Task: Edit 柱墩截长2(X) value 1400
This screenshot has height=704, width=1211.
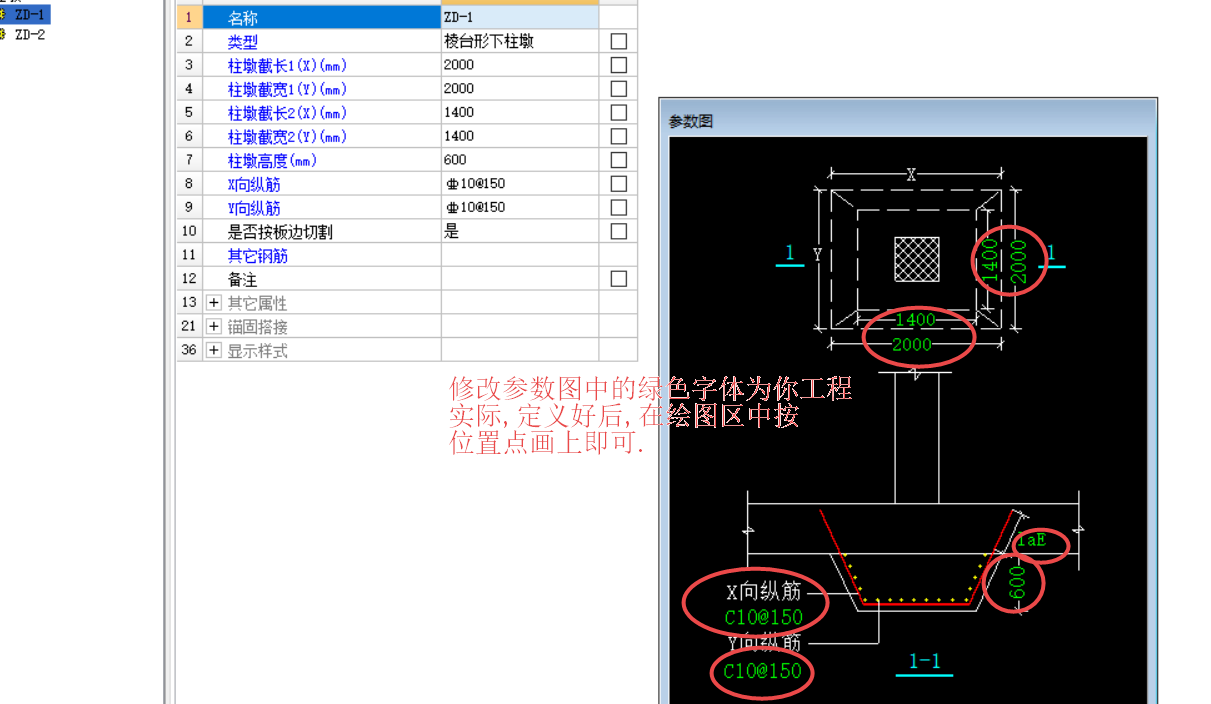Action: coord(520,113)
